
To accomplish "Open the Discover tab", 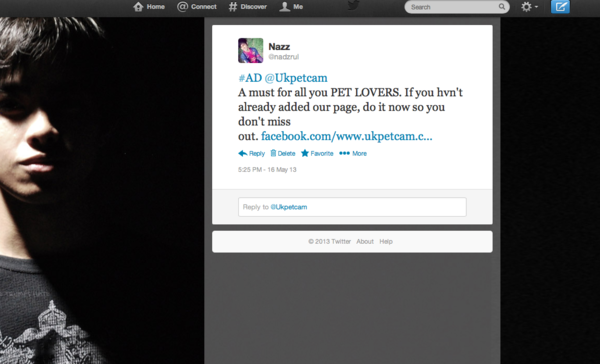I will (x=248, y=7).
